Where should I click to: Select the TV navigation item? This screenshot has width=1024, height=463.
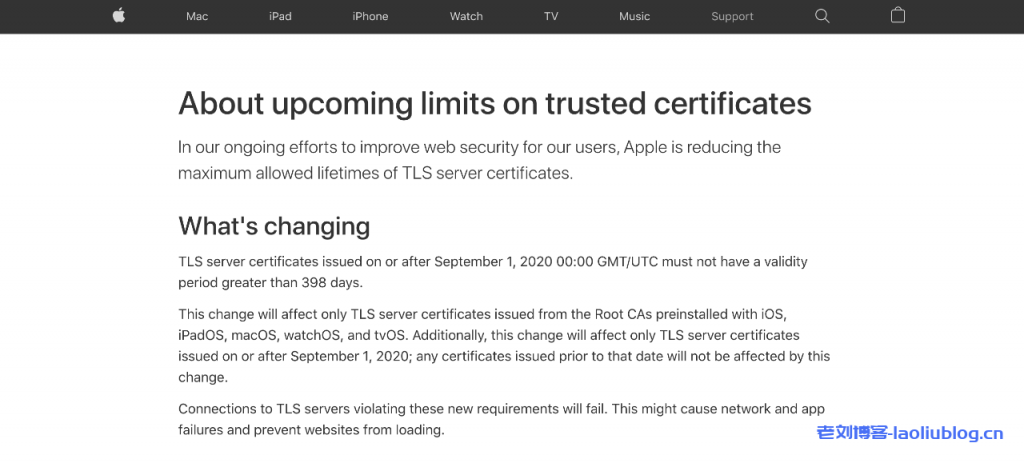(x=551, y=17)
